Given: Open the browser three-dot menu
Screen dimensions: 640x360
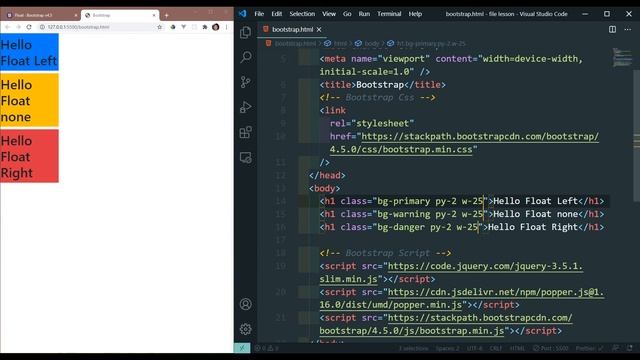Looking at the screenshot, I should 227,27.
